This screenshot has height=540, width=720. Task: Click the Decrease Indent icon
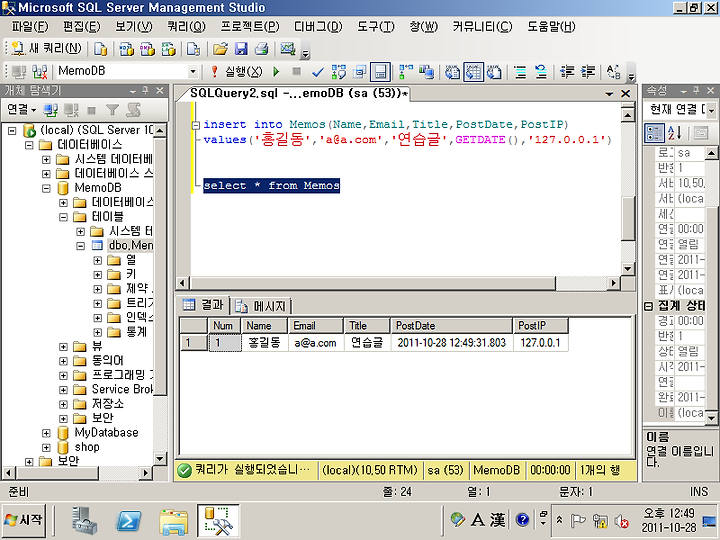568,72
